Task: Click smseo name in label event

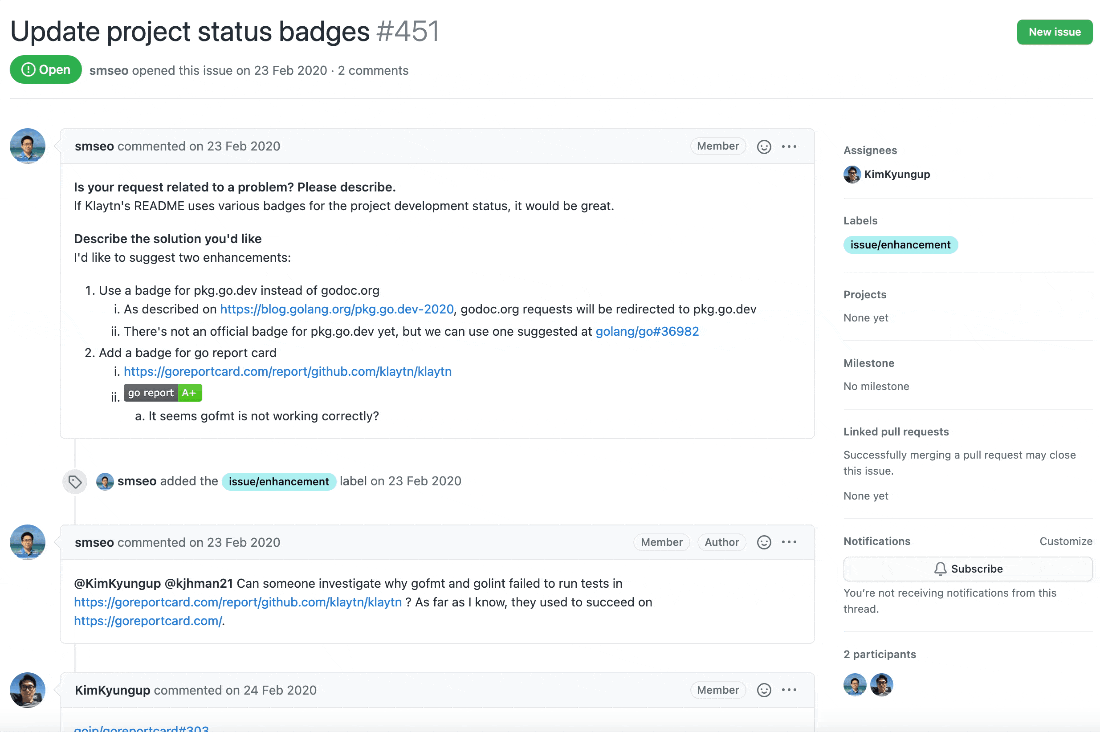Action: (137, 481)
